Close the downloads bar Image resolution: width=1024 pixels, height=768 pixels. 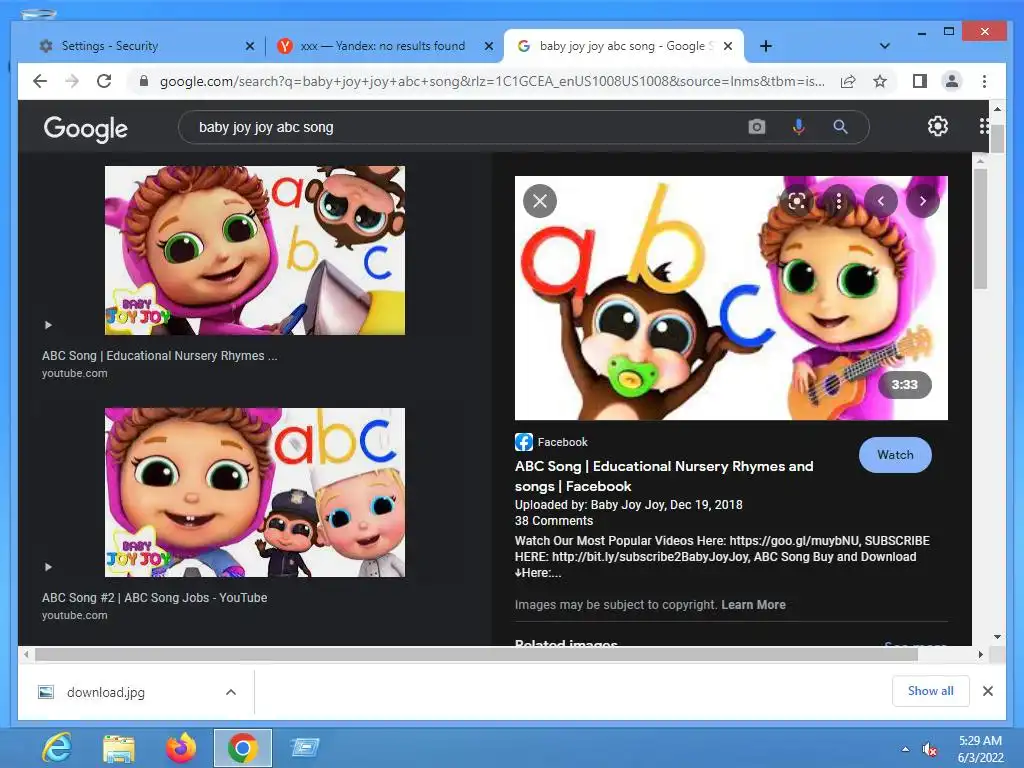tap(987, 691)
